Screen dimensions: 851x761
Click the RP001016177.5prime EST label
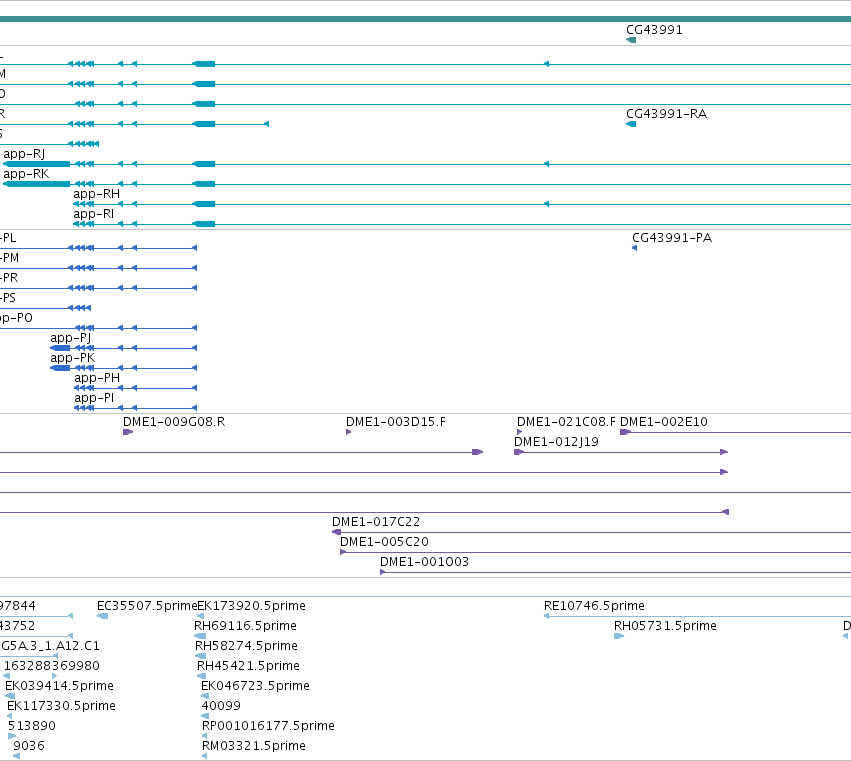268,726
